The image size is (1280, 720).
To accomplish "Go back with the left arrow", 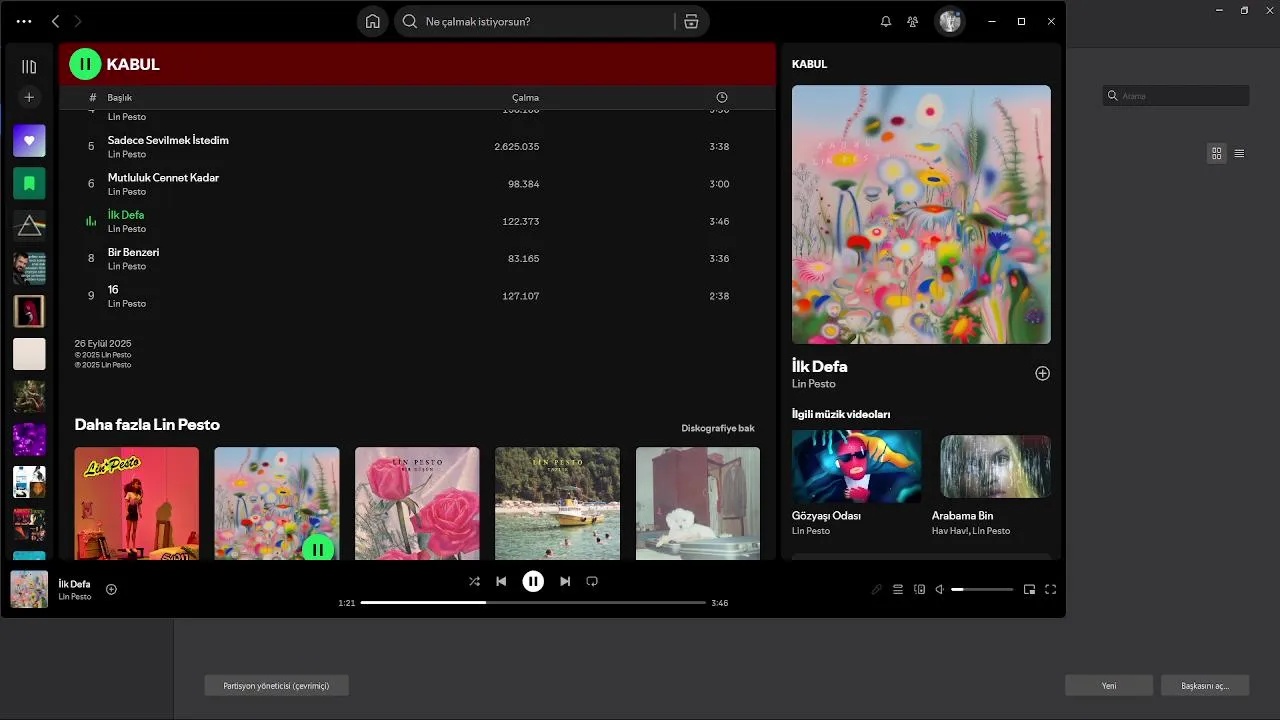I will (x=55, y=21).
